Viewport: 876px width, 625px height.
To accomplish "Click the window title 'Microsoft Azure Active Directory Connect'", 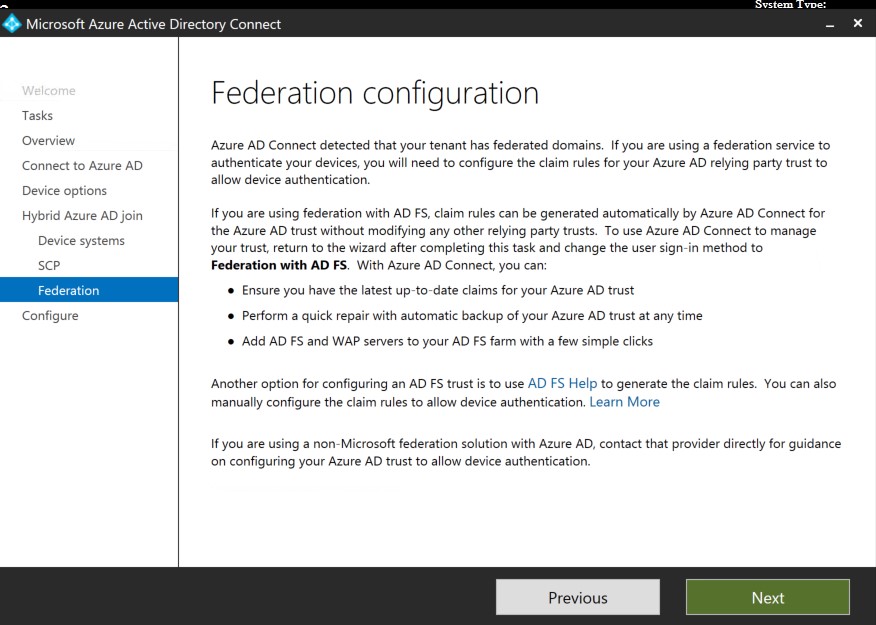I will click(153, 25).
